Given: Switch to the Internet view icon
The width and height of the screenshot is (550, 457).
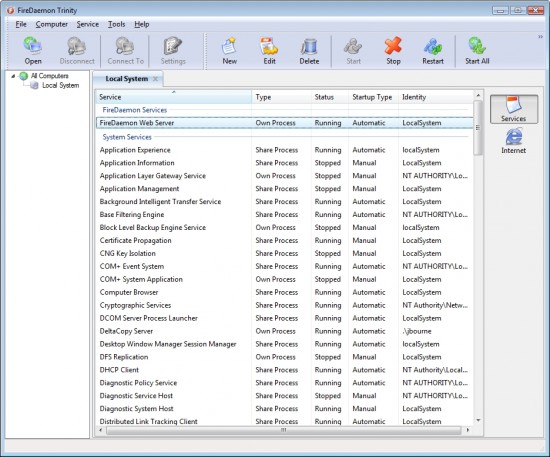Looking at the screenshot, I should click(513, 141).
